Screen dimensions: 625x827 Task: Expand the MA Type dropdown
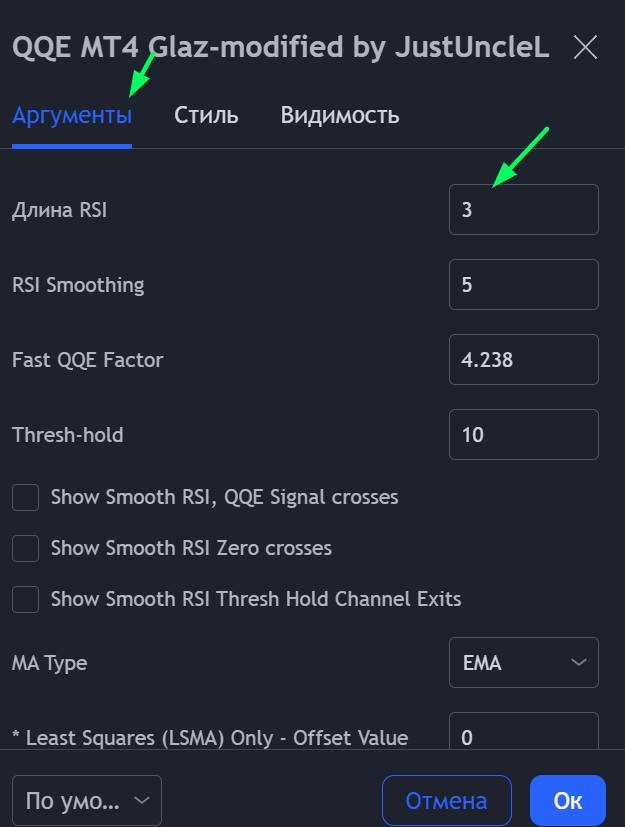pos(523,662)
